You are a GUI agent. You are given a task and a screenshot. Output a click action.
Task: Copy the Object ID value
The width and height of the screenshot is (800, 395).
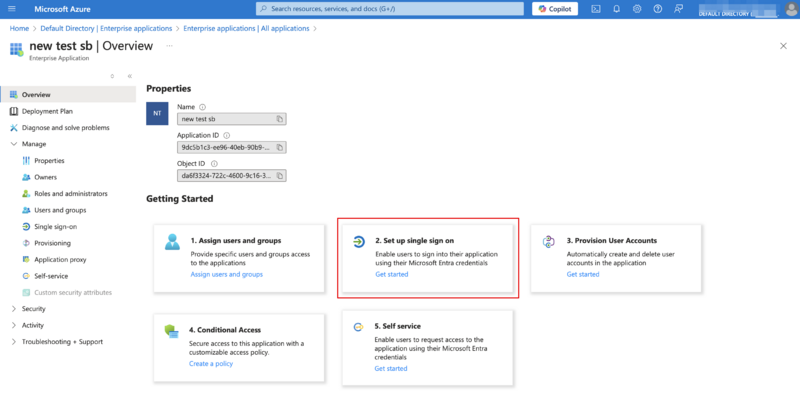[280, 176]
